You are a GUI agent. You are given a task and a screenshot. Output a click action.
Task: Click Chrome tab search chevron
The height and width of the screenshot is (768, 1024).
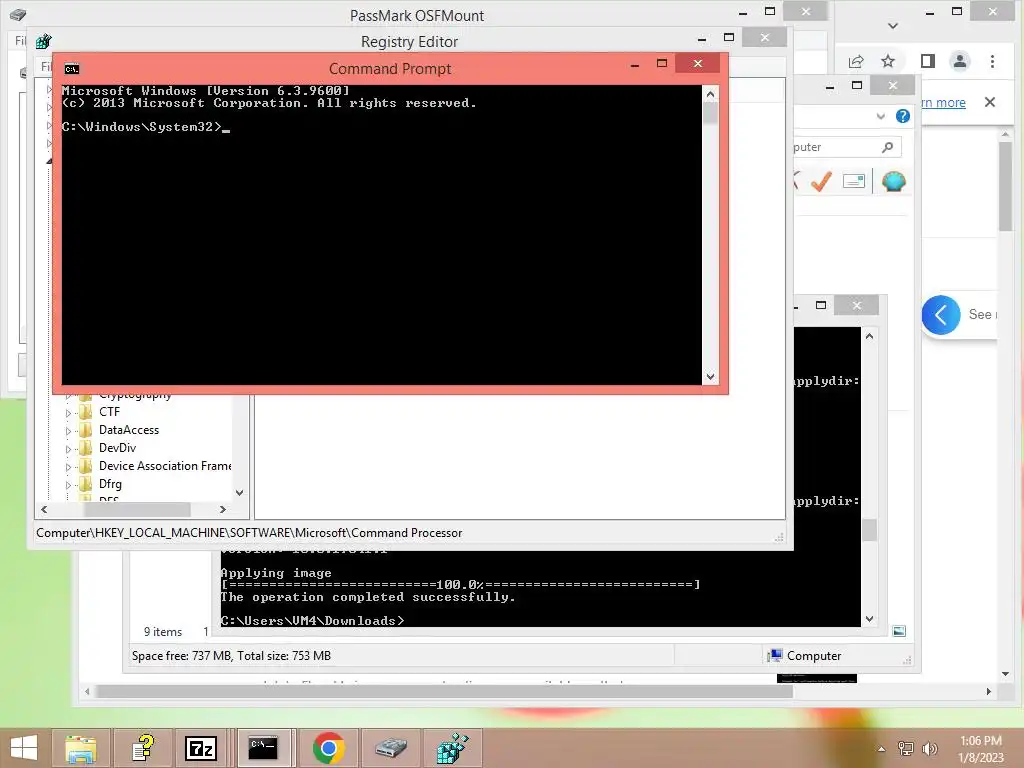[893, 26]
